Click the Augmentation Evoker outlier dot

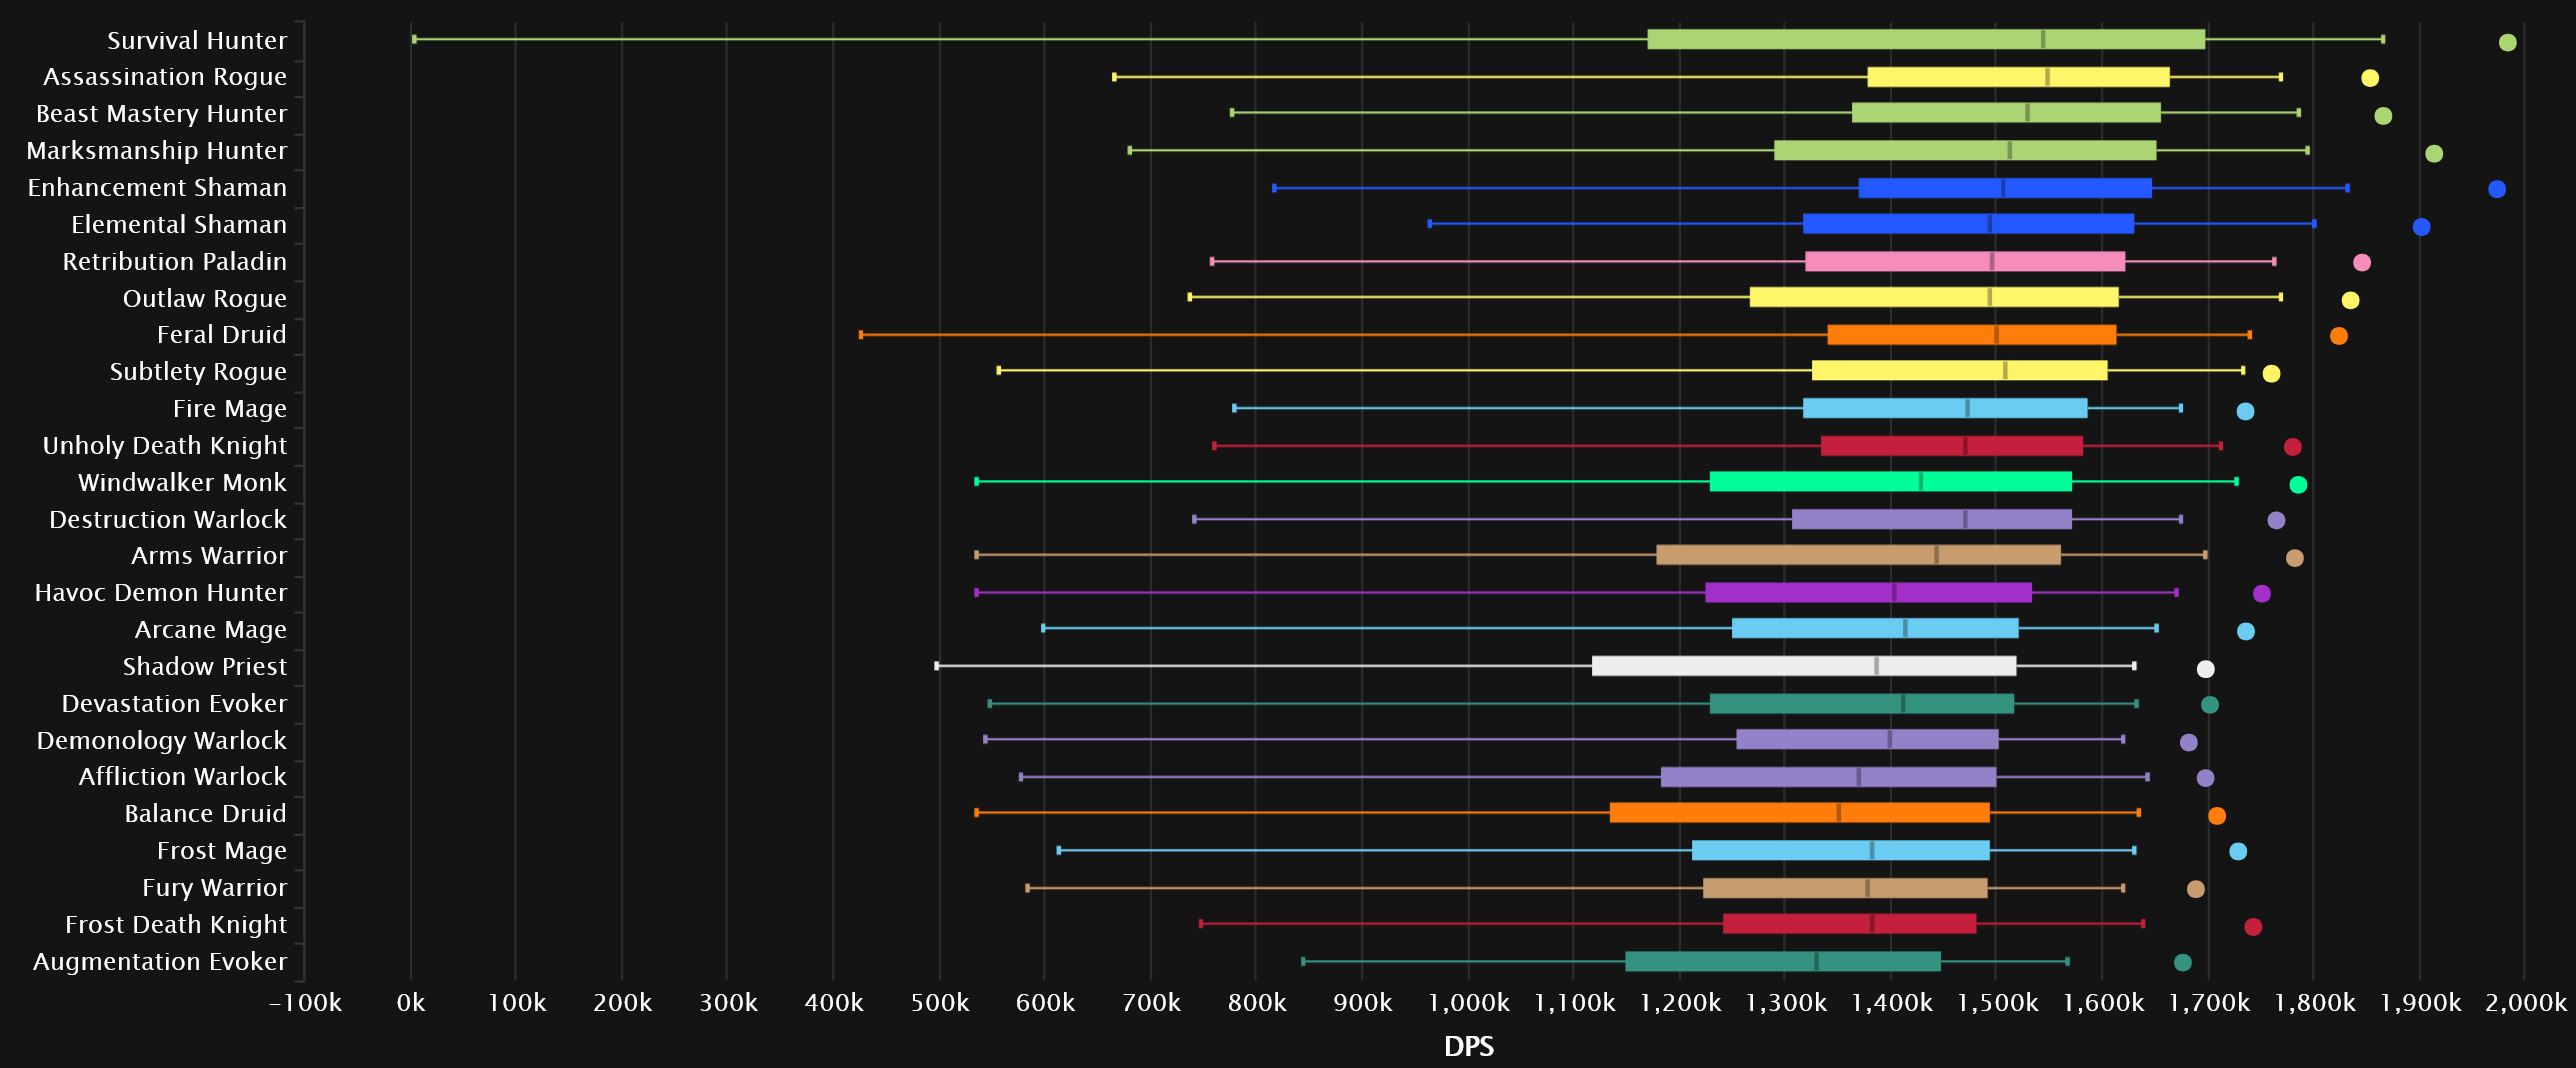pyautogui.click(x=2183, y=962)
